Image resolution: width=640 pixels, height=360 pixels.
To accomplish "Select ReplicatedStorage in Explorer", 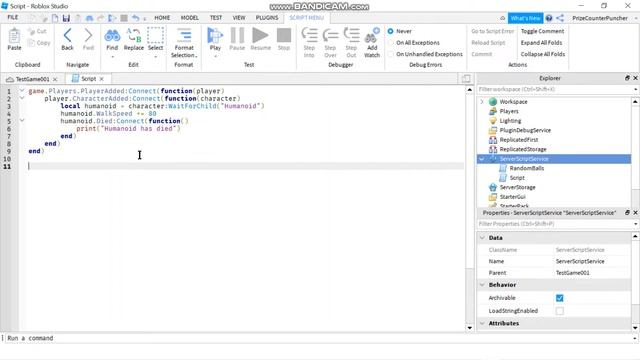I will (x=523, y=149).
